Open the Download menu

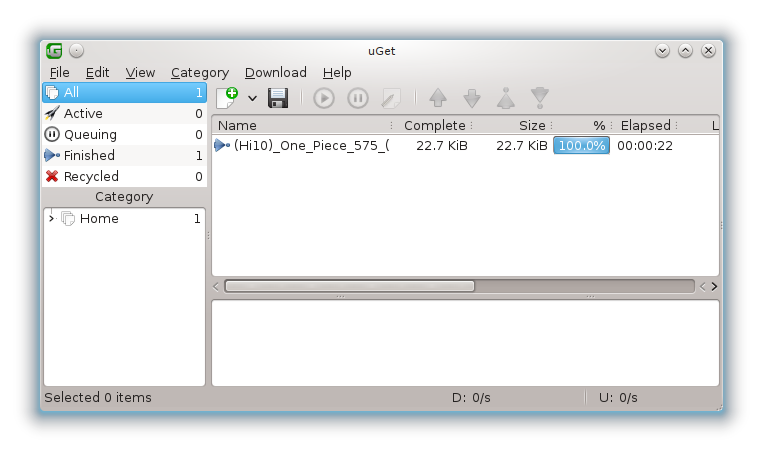pos(275,72)
